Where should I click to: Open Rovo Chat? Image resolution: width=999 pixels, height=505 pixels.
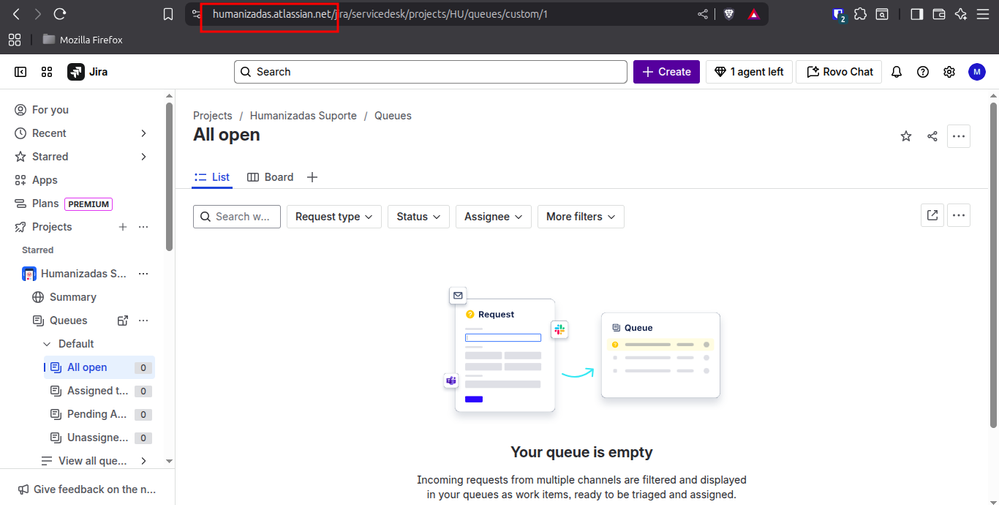click(840, 72)
